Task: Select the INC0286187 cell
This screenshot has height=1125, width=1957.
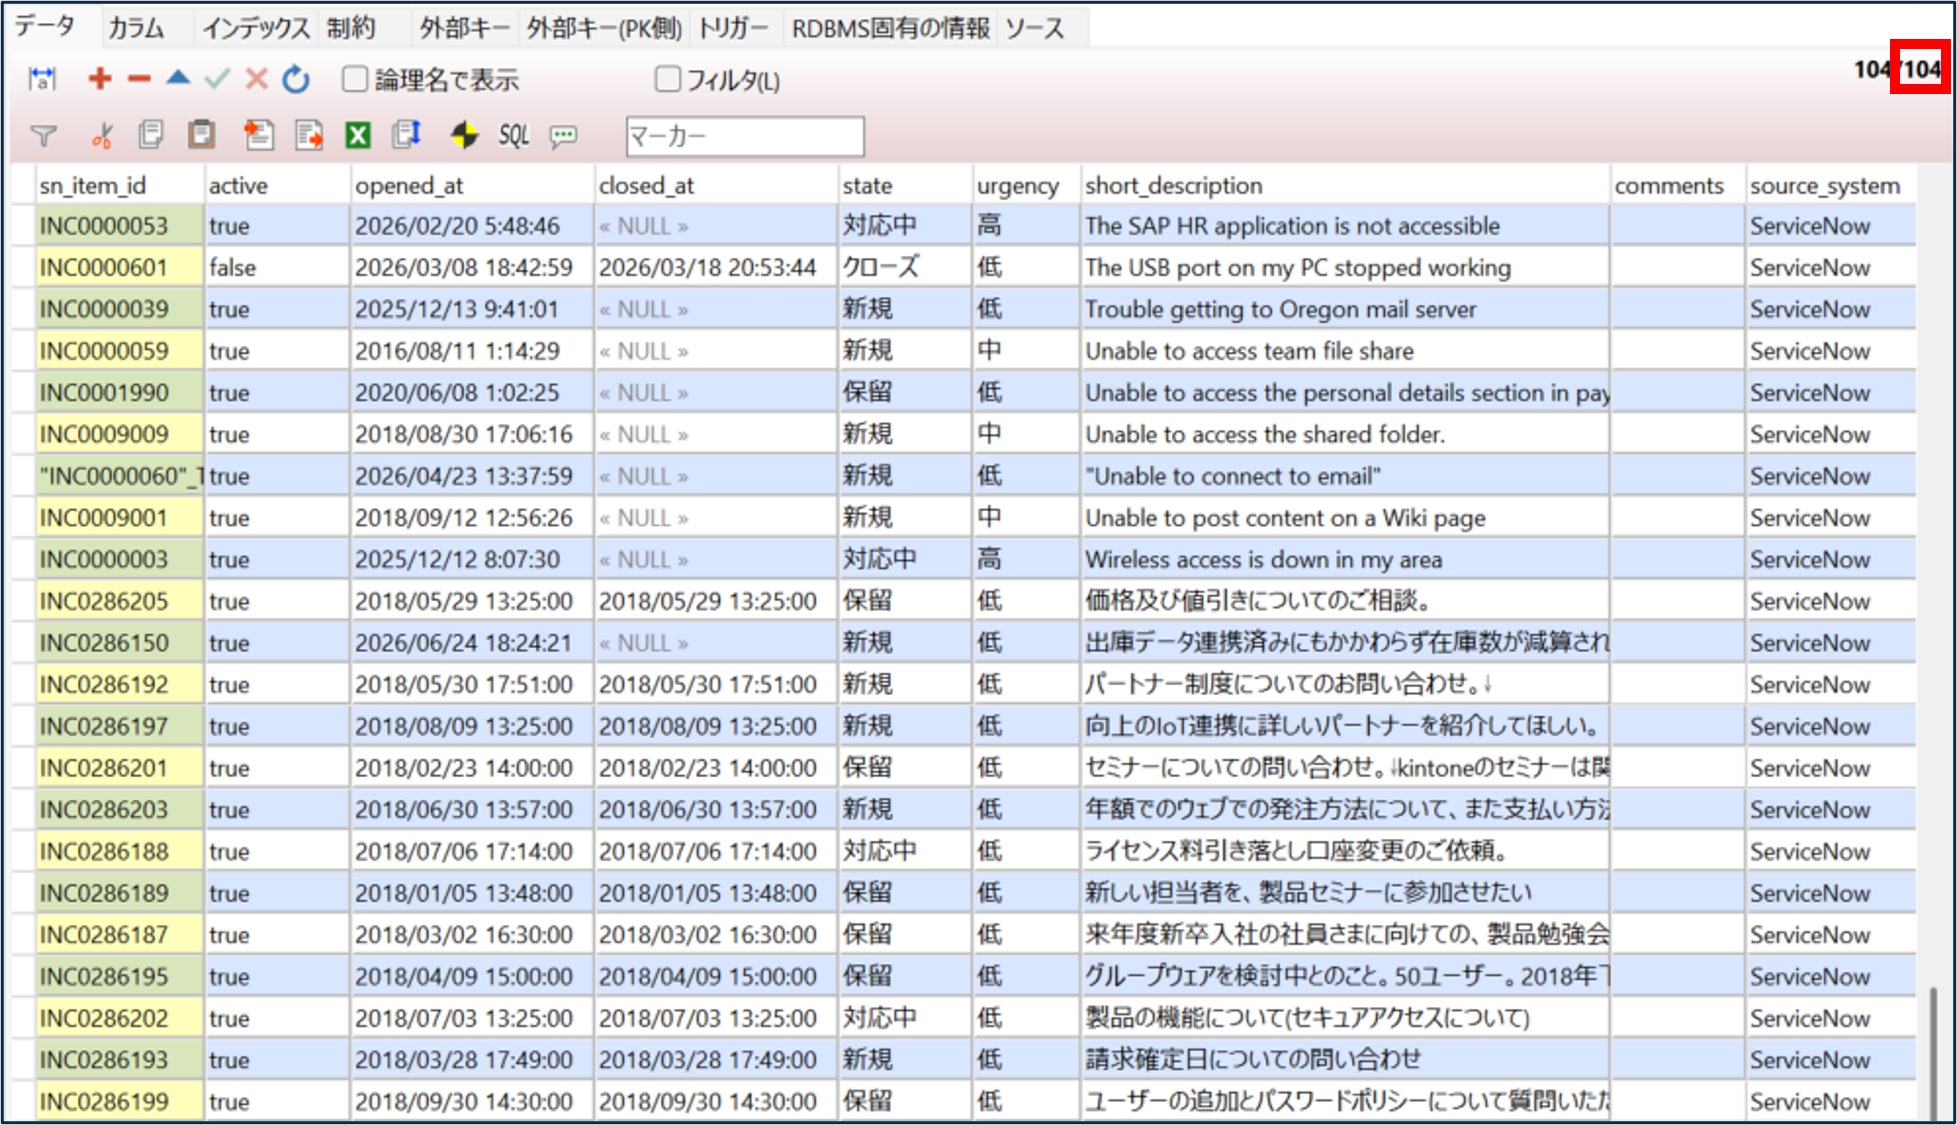Action: (x=119, y=935)
